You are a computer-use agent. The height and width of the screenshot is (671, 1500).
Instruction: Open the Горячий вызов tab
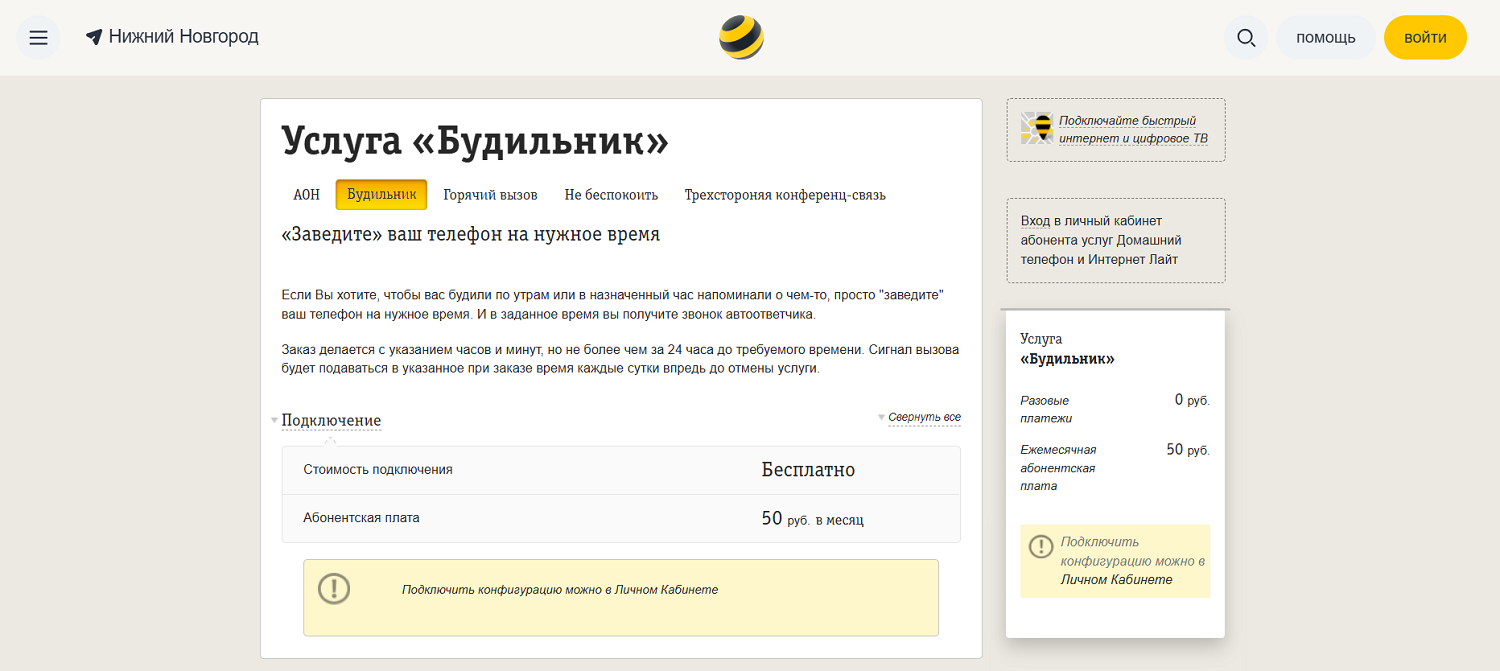pyautogui.click(x=490, y=195)
